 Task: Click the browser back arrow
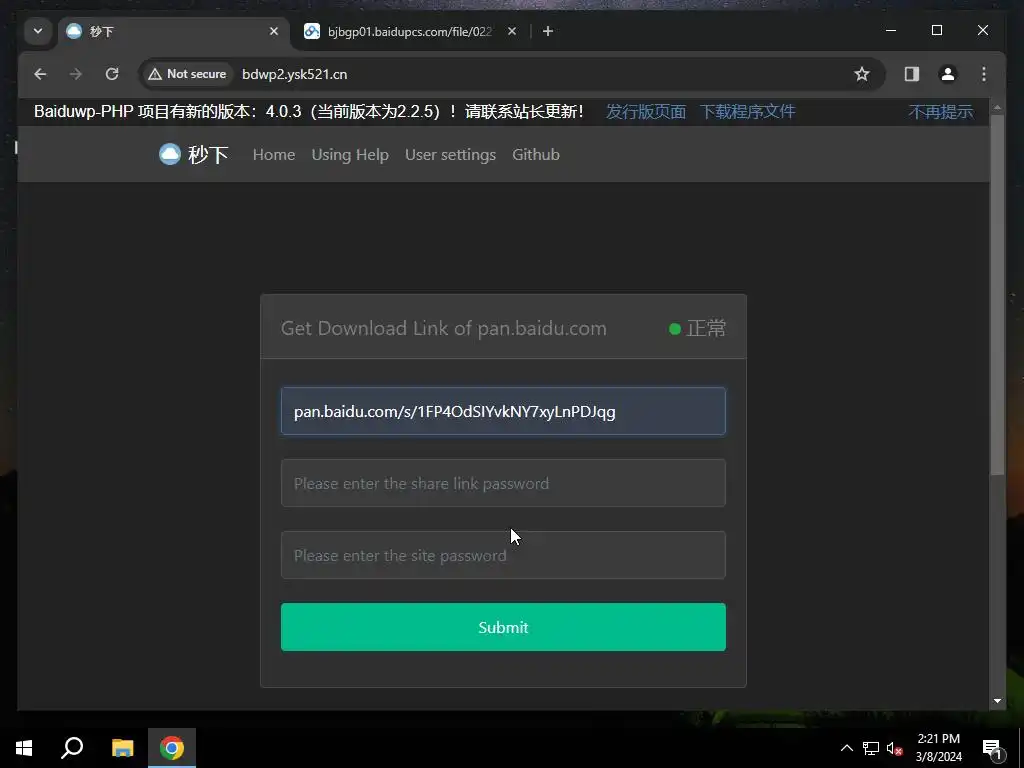pos(40,74)
